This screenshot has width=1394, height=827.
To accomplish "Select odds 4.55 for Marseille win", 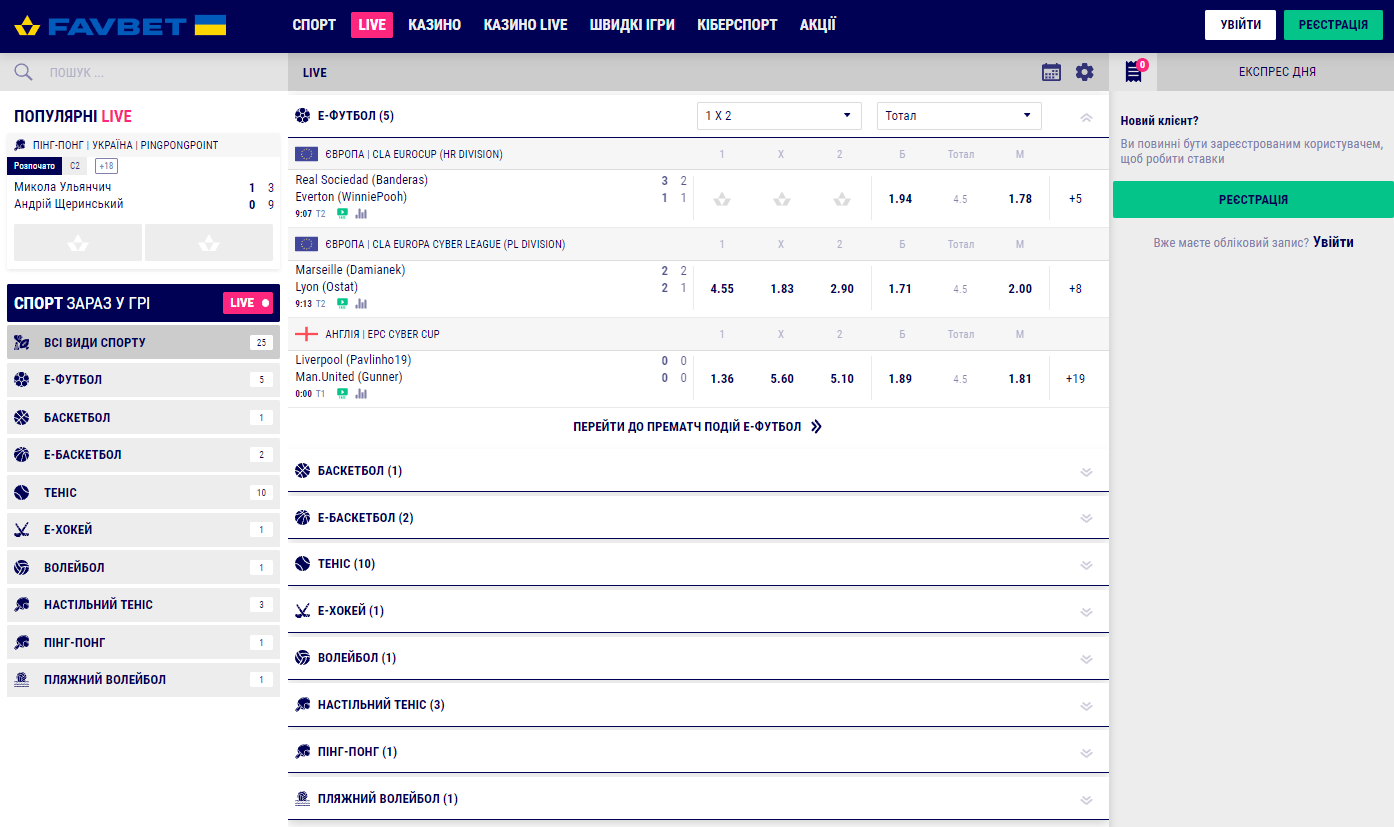I will tap(722, 289).
